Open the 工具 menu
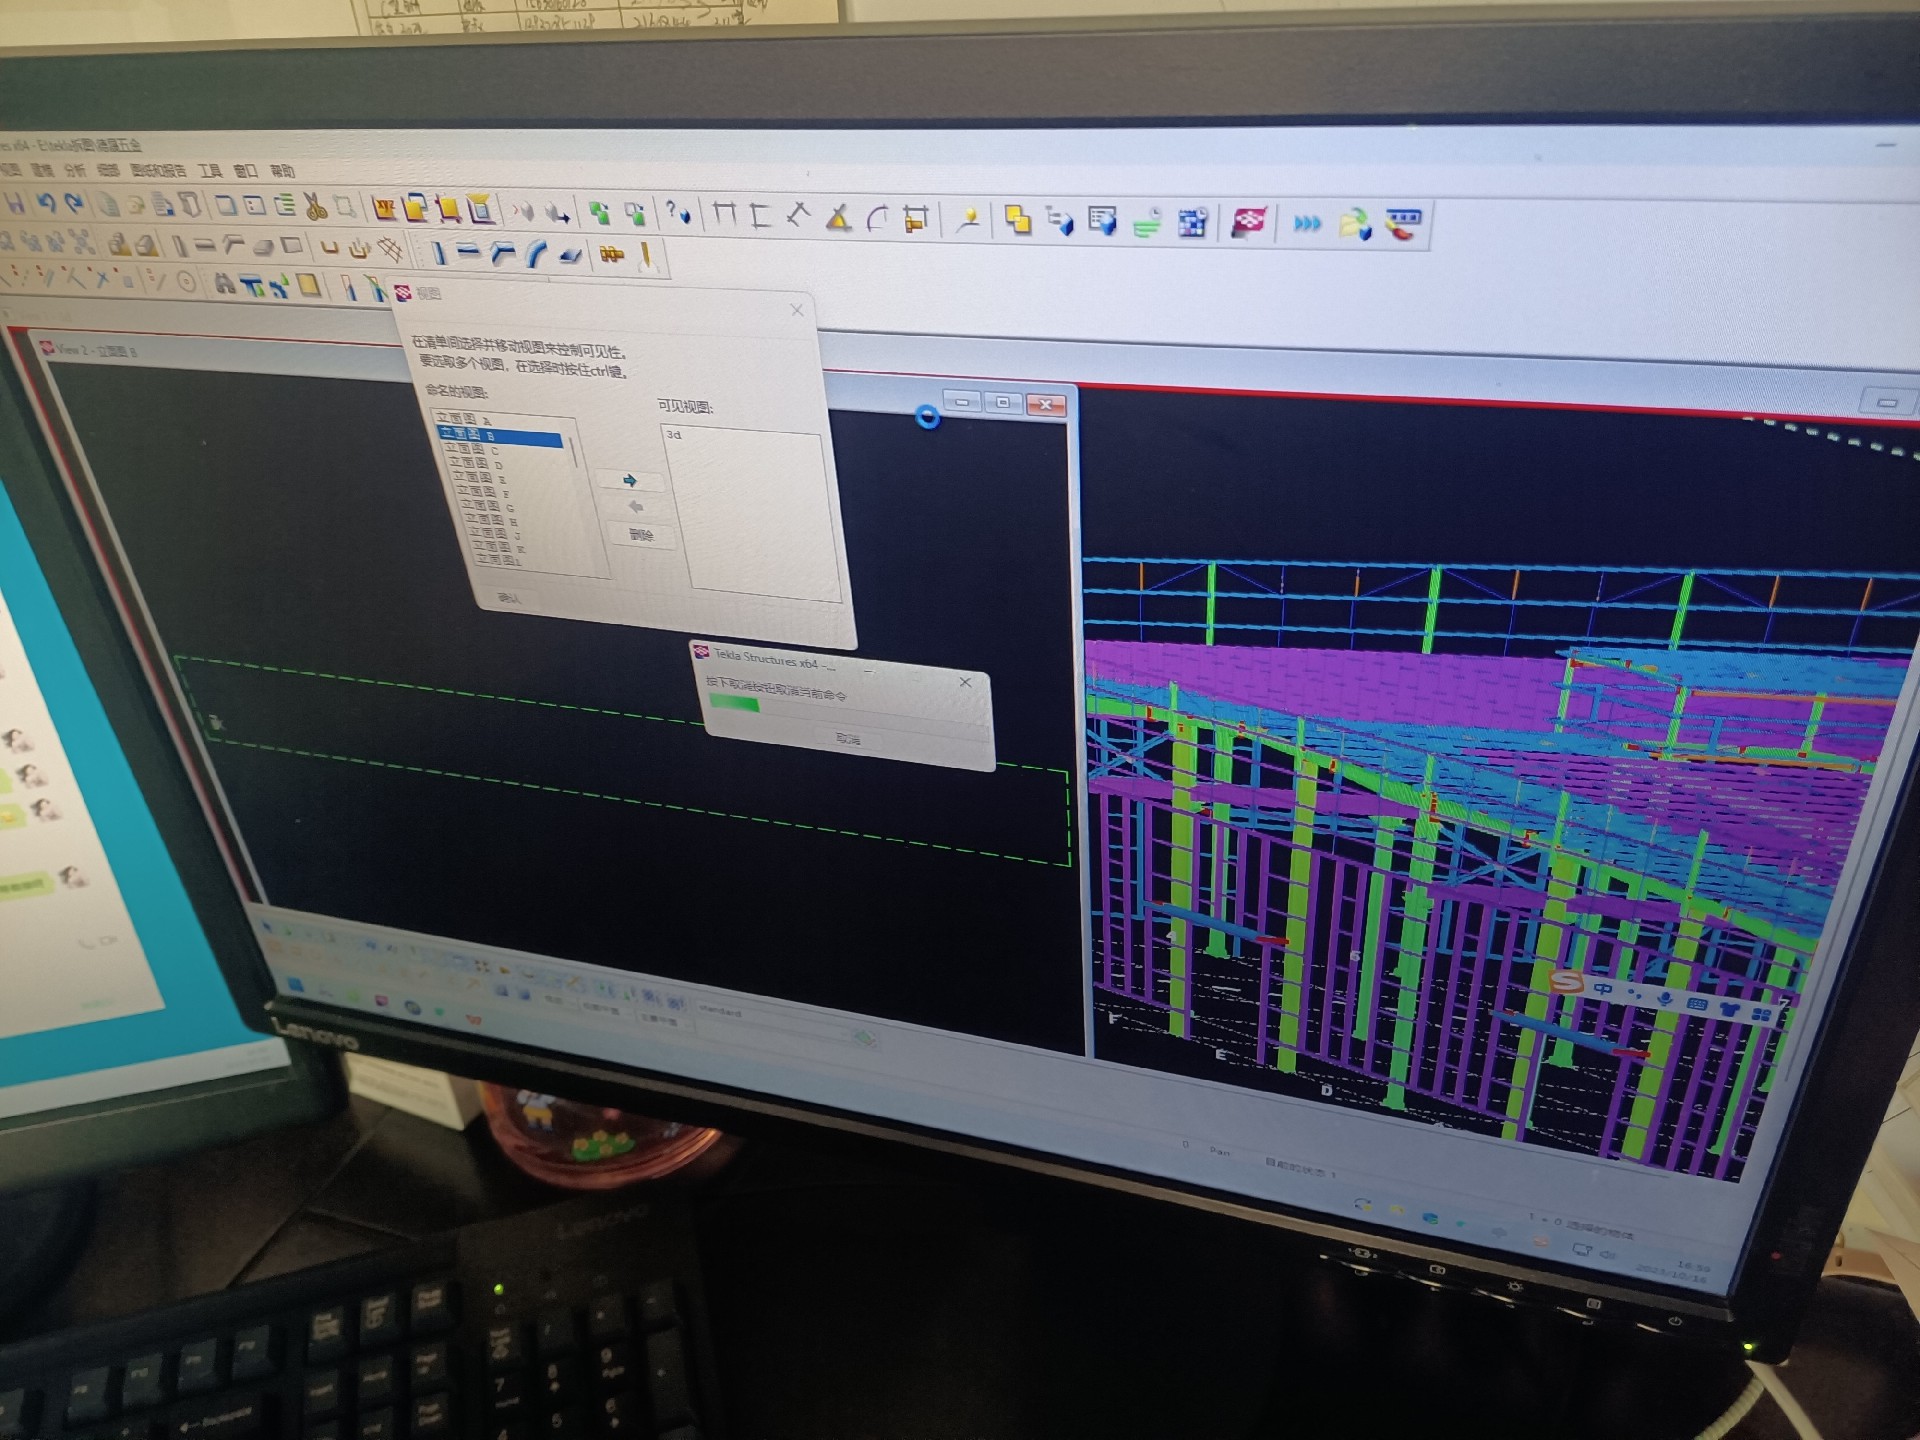The height and width of the screenshot is (1440, 1920). [210, 171]
